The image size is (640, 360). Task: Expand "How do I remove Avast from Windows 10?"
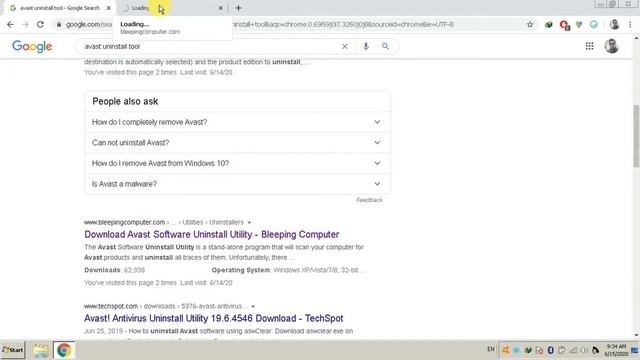pos(237,163)
